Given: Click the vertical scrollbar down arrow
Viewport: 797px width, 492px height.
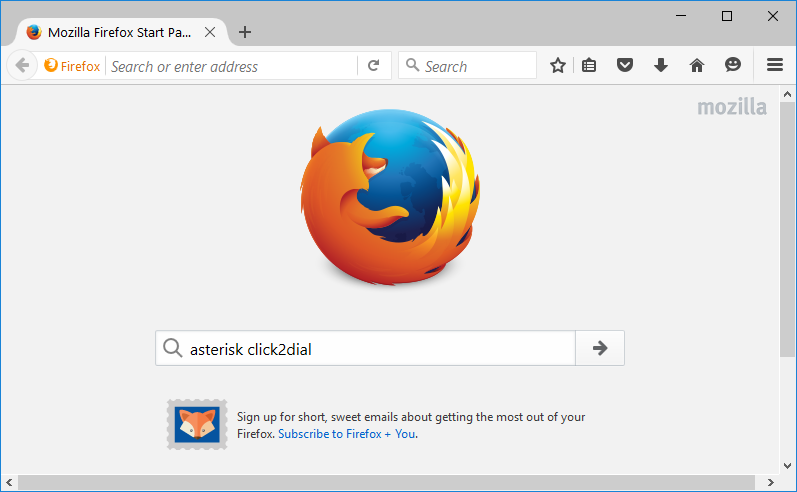Looking at the screenshot, I should pyautogui.click(x=787, y=466).
